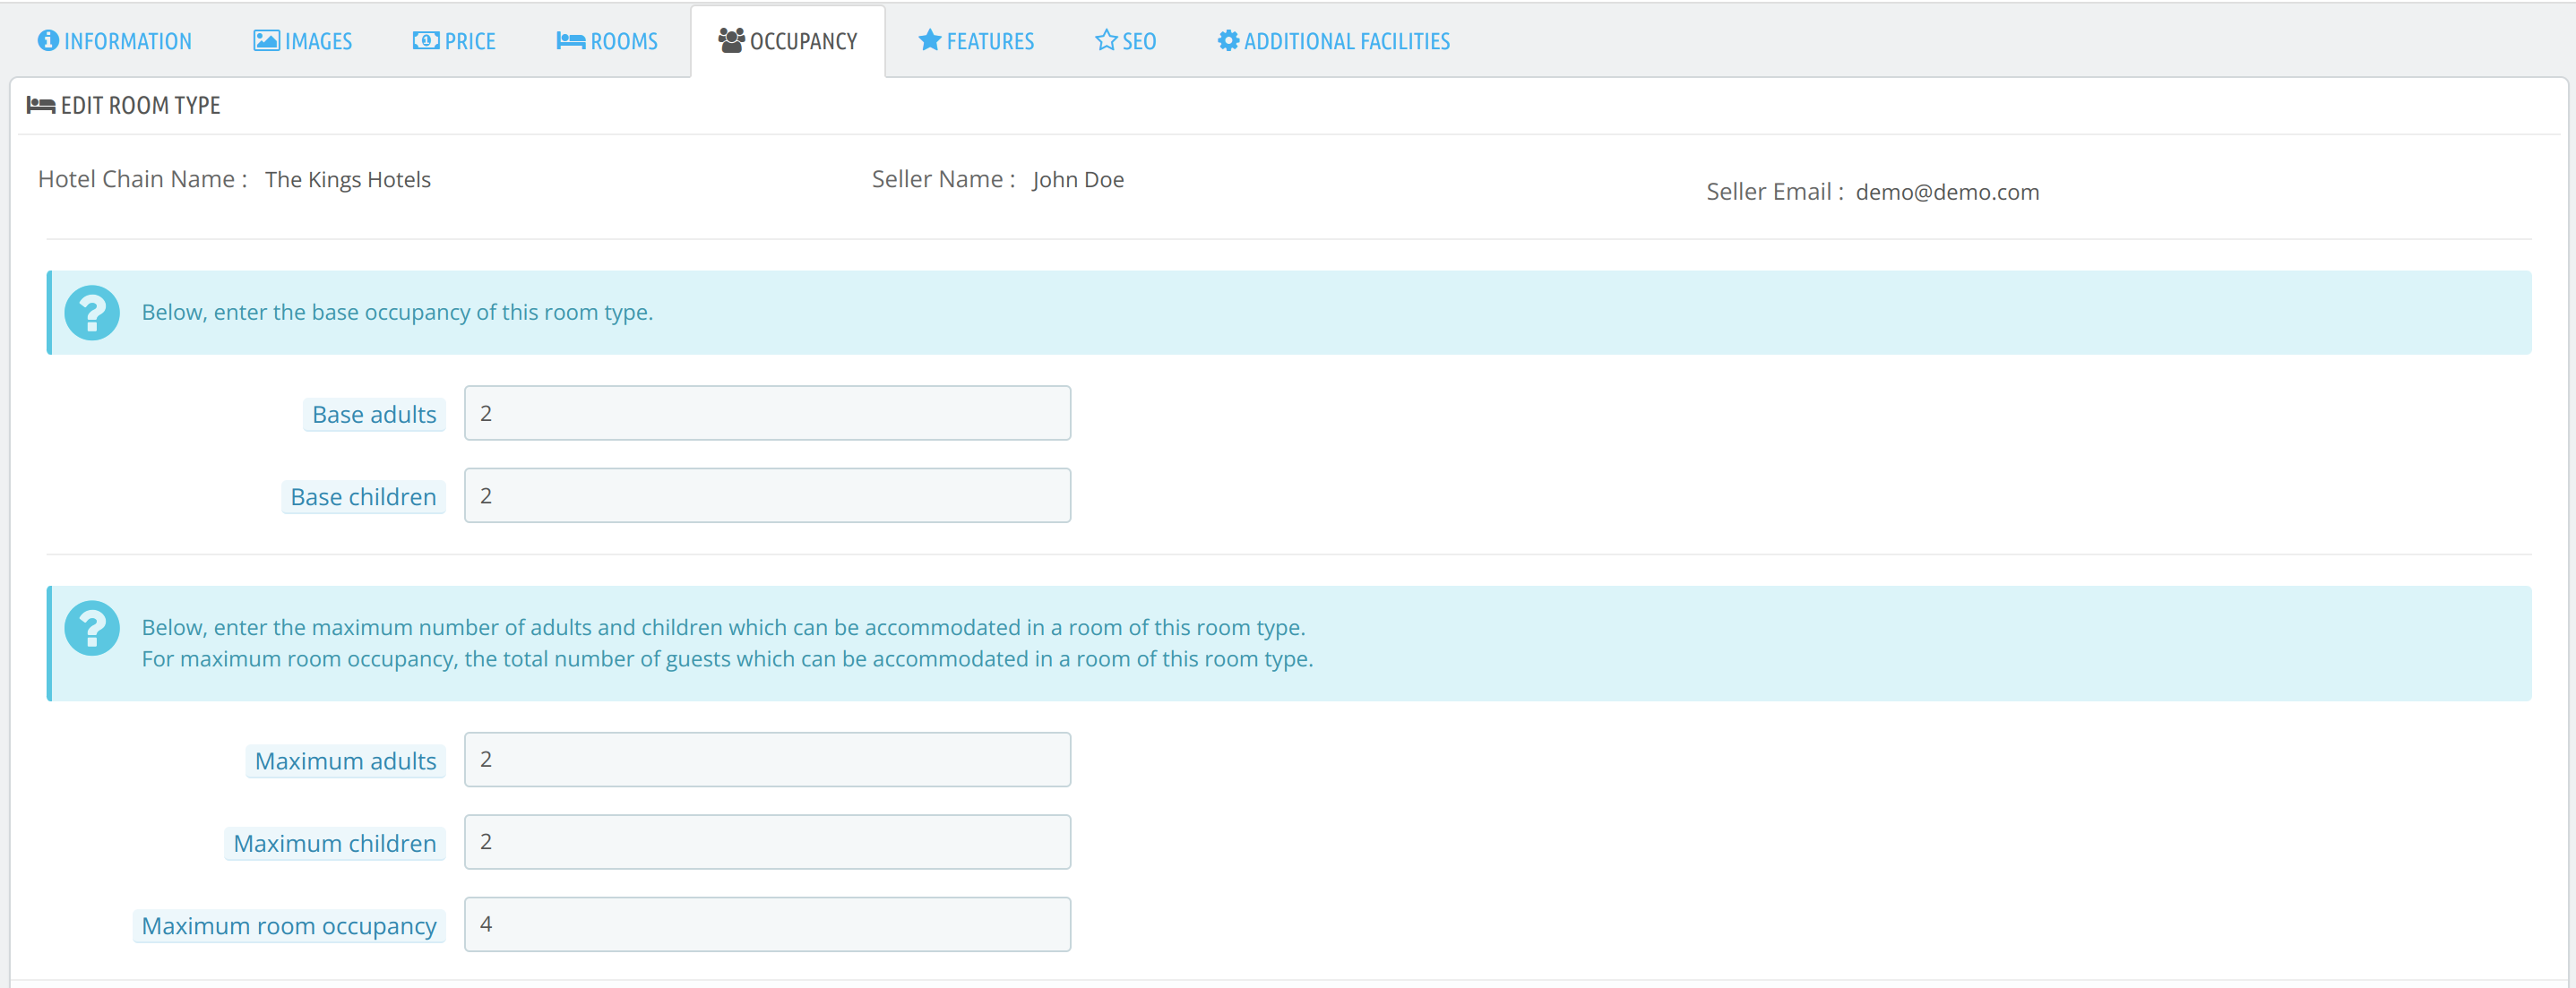Click the help icon in maximum occupancy notice
The image size is (2576, 988).
(92, 628)
